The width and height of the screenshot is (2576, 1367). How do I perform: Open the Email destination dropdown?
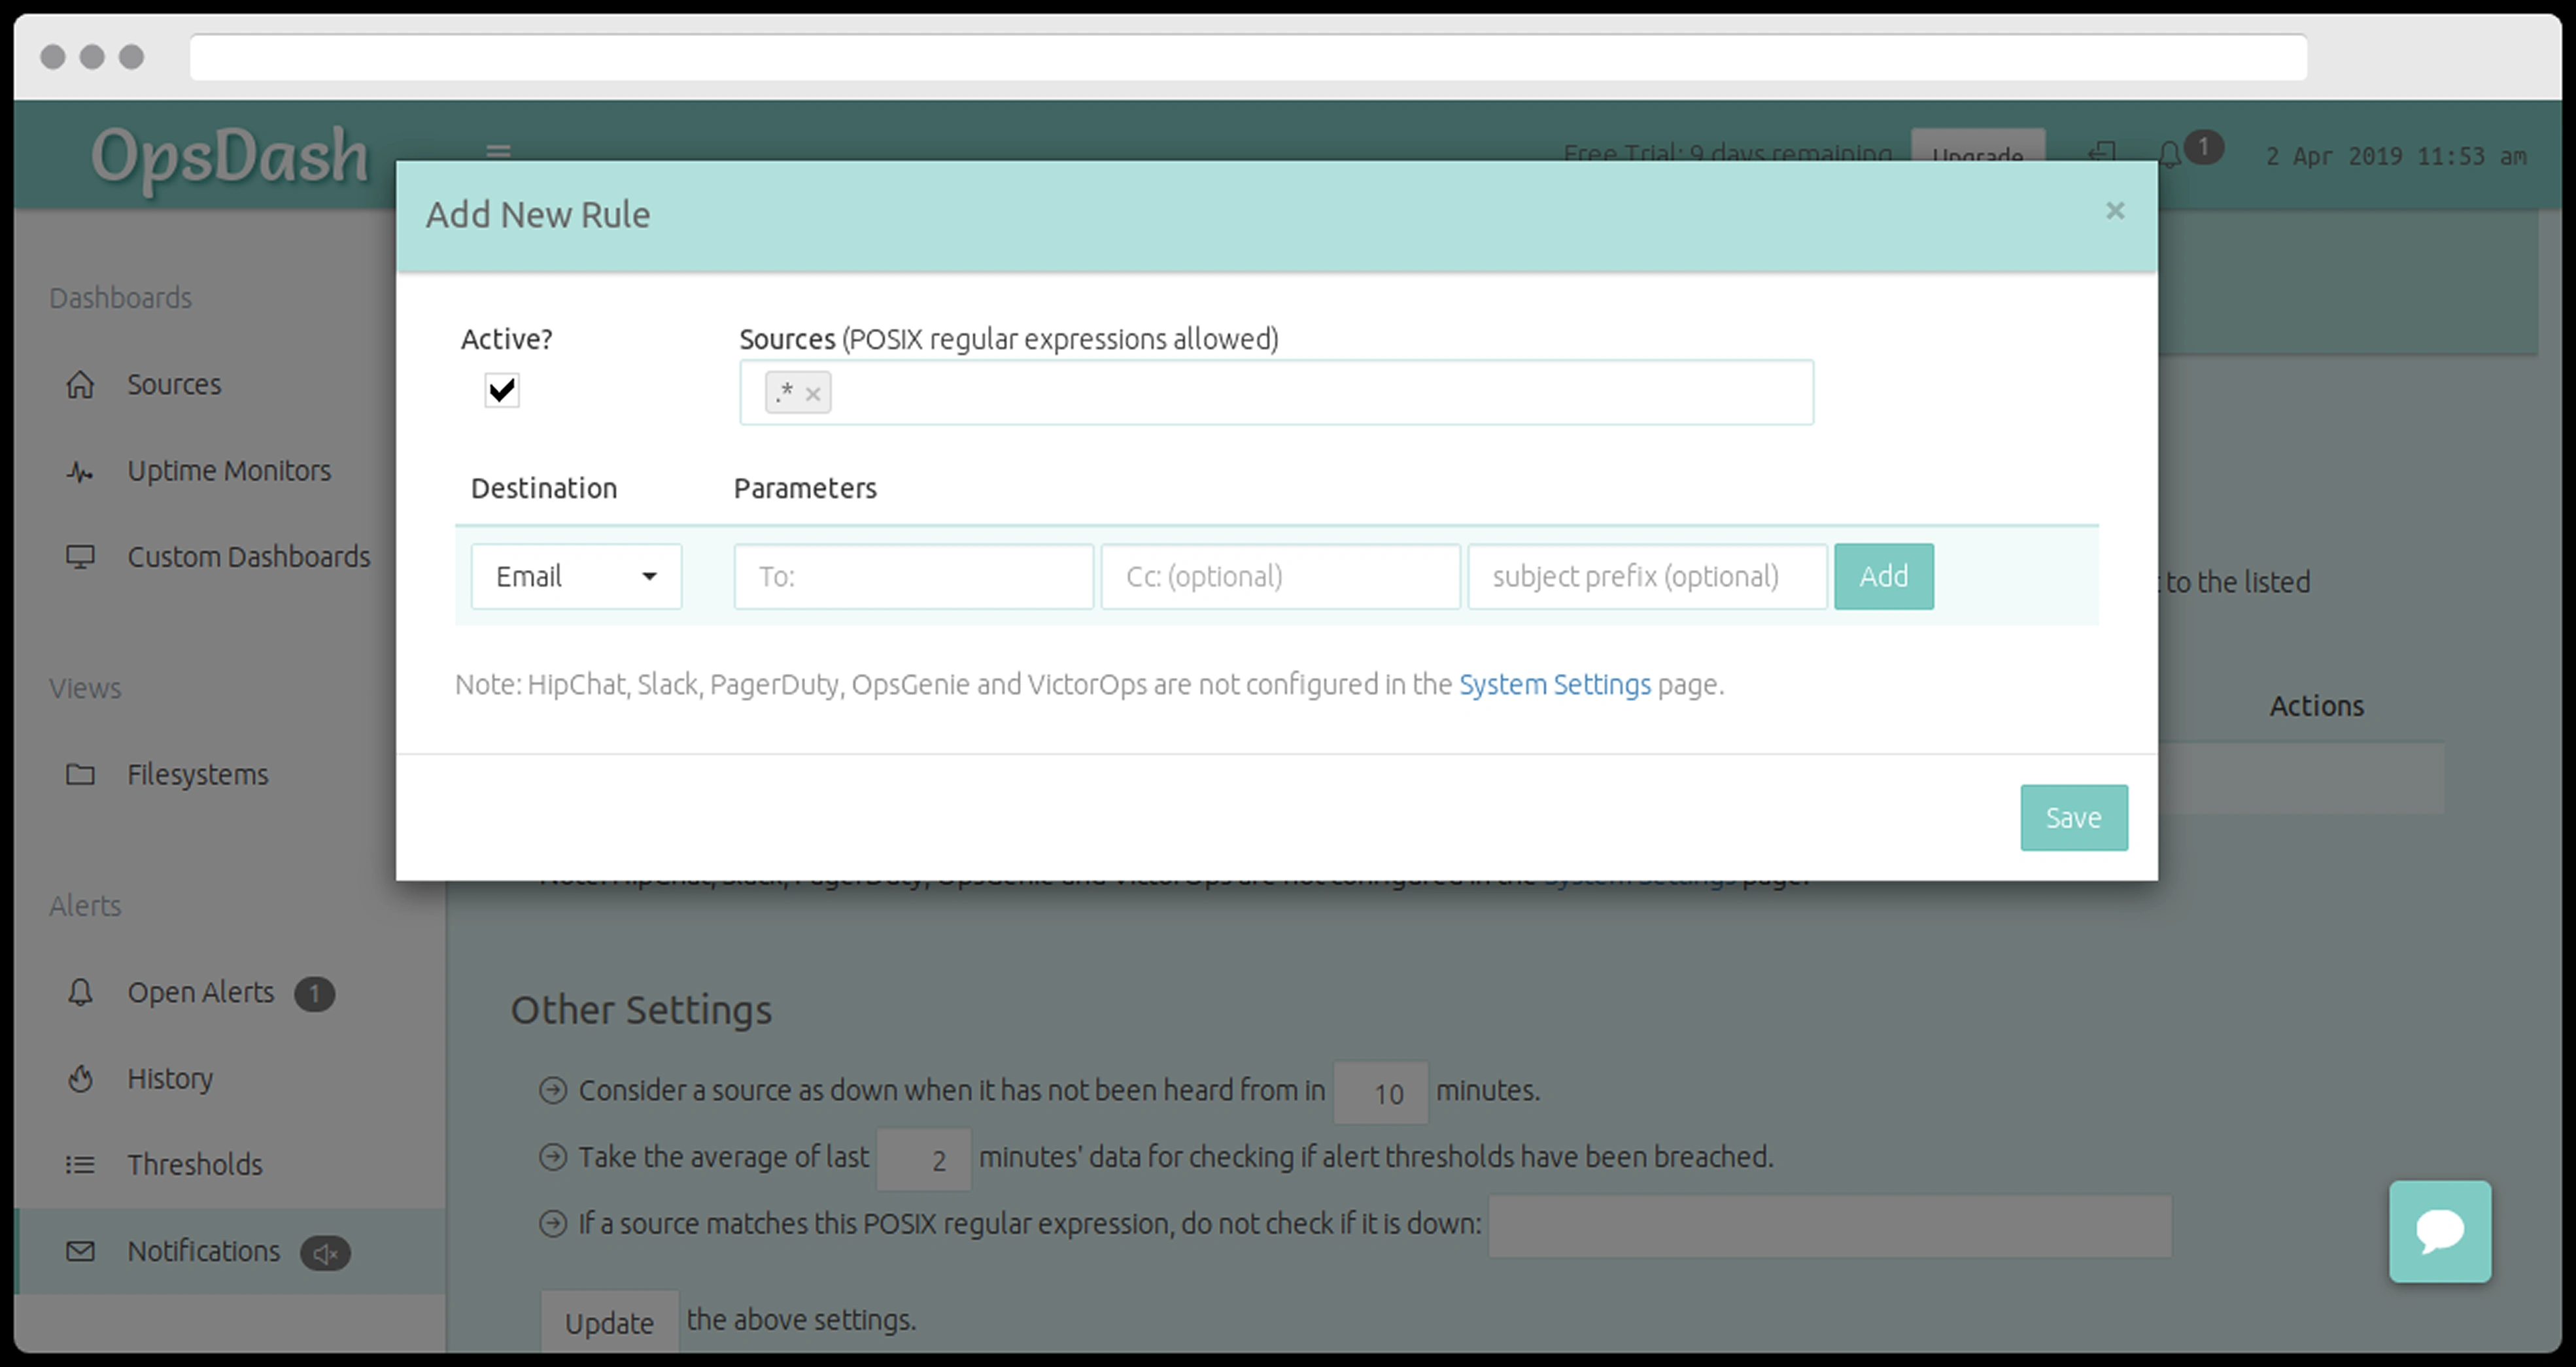pyautogui.click(x=576, y=577)
